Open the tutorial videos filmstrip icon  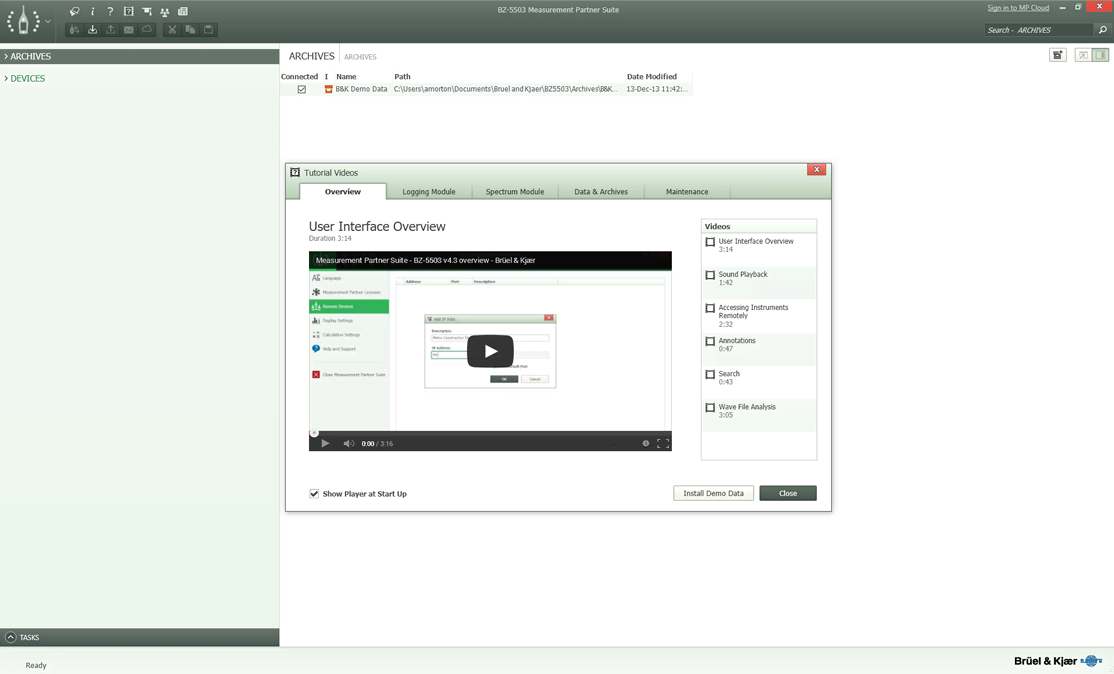[x=128, y=12]
